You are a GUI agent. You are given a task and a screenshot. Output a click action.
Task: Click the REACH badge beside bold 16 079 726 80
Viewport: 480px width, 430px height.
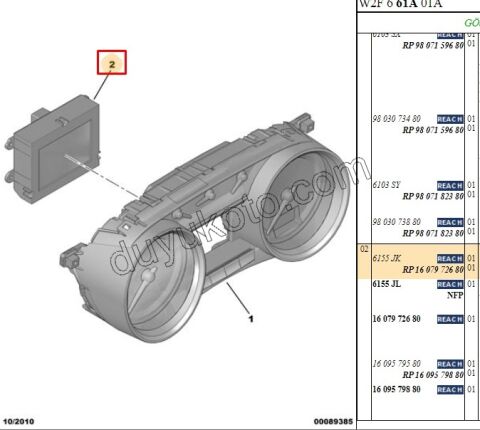point(450,319)
